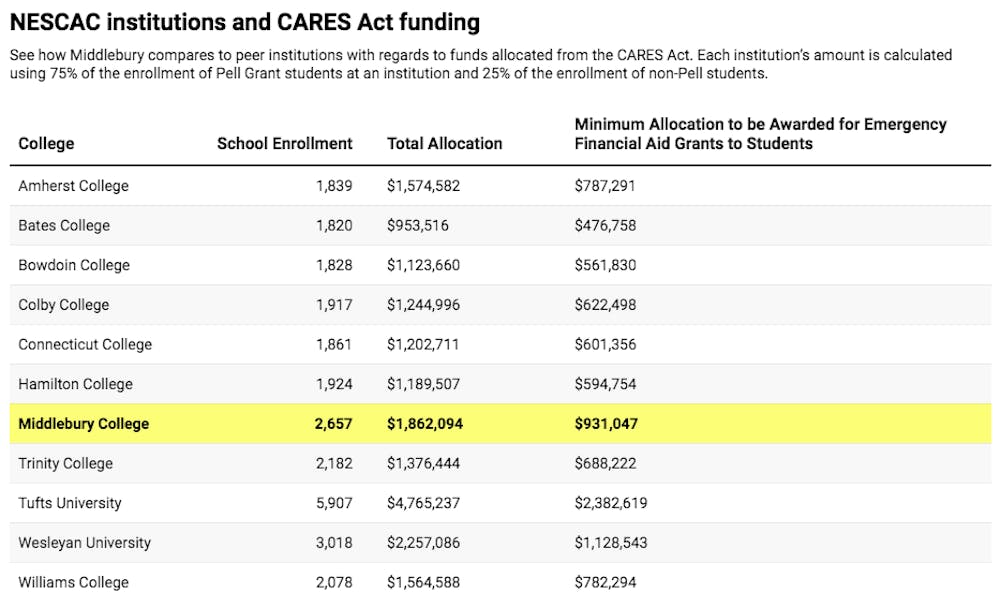Click Amherst's total allocation $1,574,582
The image size is (1000, 608).
423,186
